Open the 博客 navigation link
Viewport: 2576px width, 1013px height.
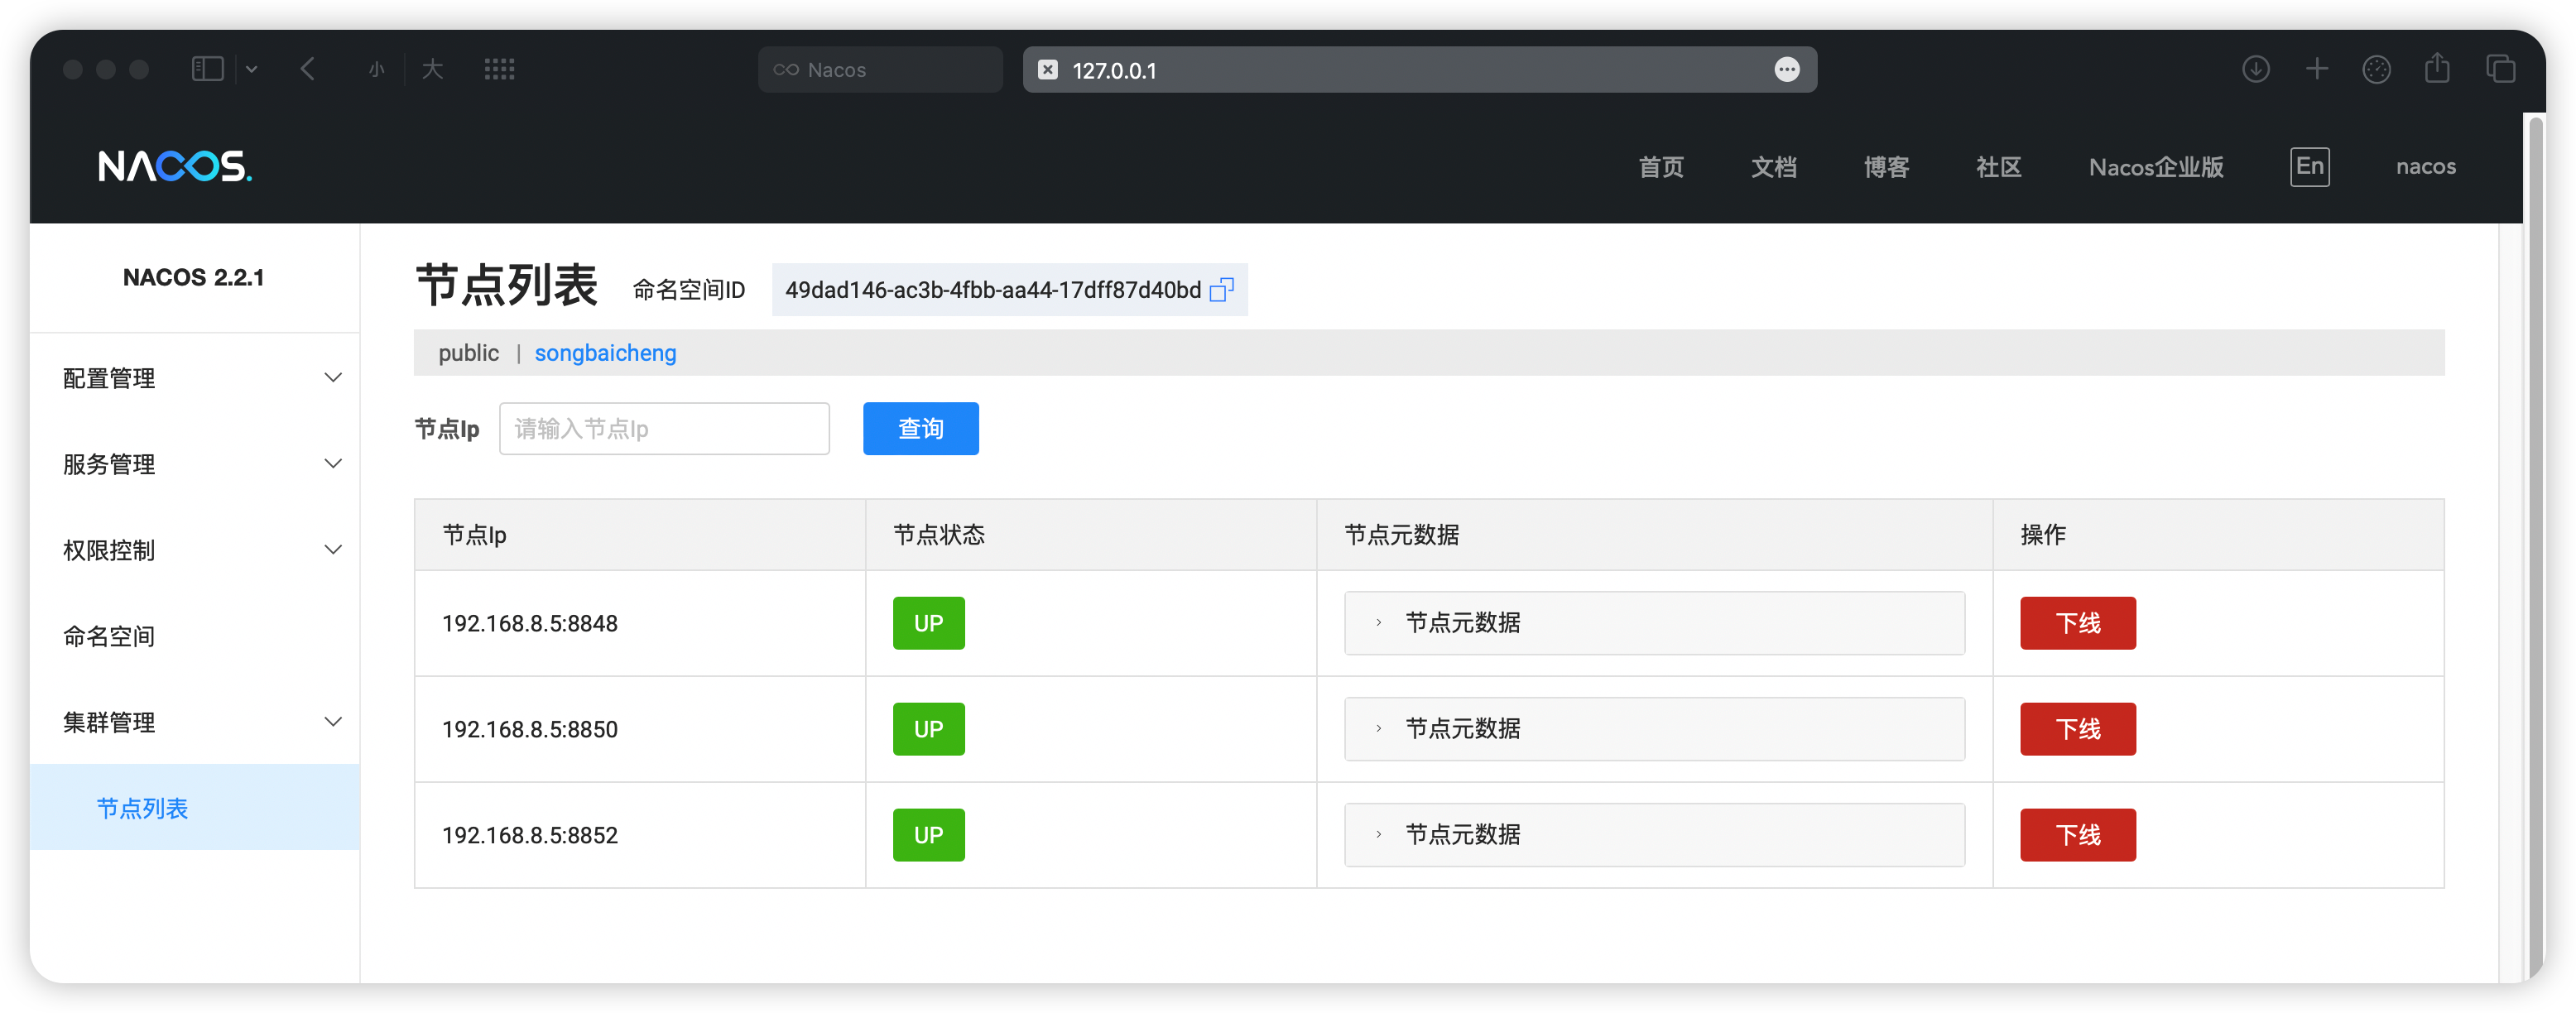click(1886, 167)
